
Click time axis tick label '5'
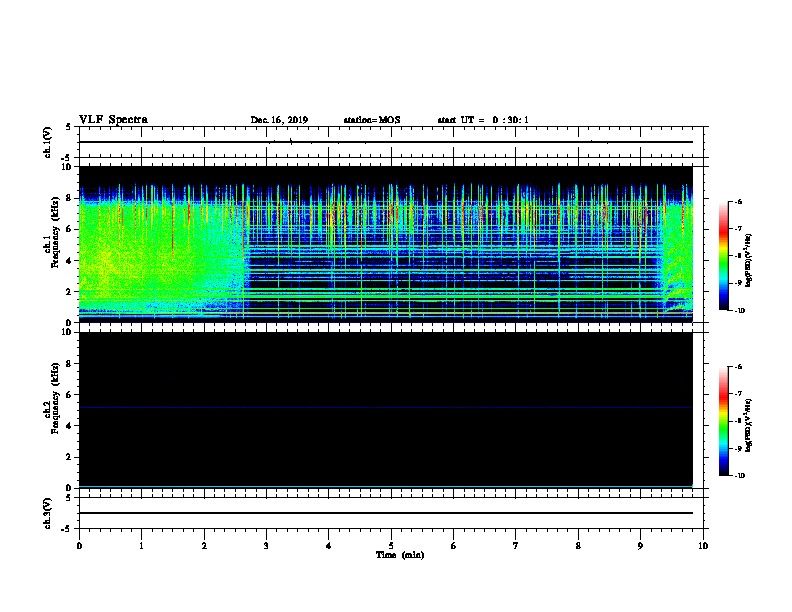click(x=391, y=545)
